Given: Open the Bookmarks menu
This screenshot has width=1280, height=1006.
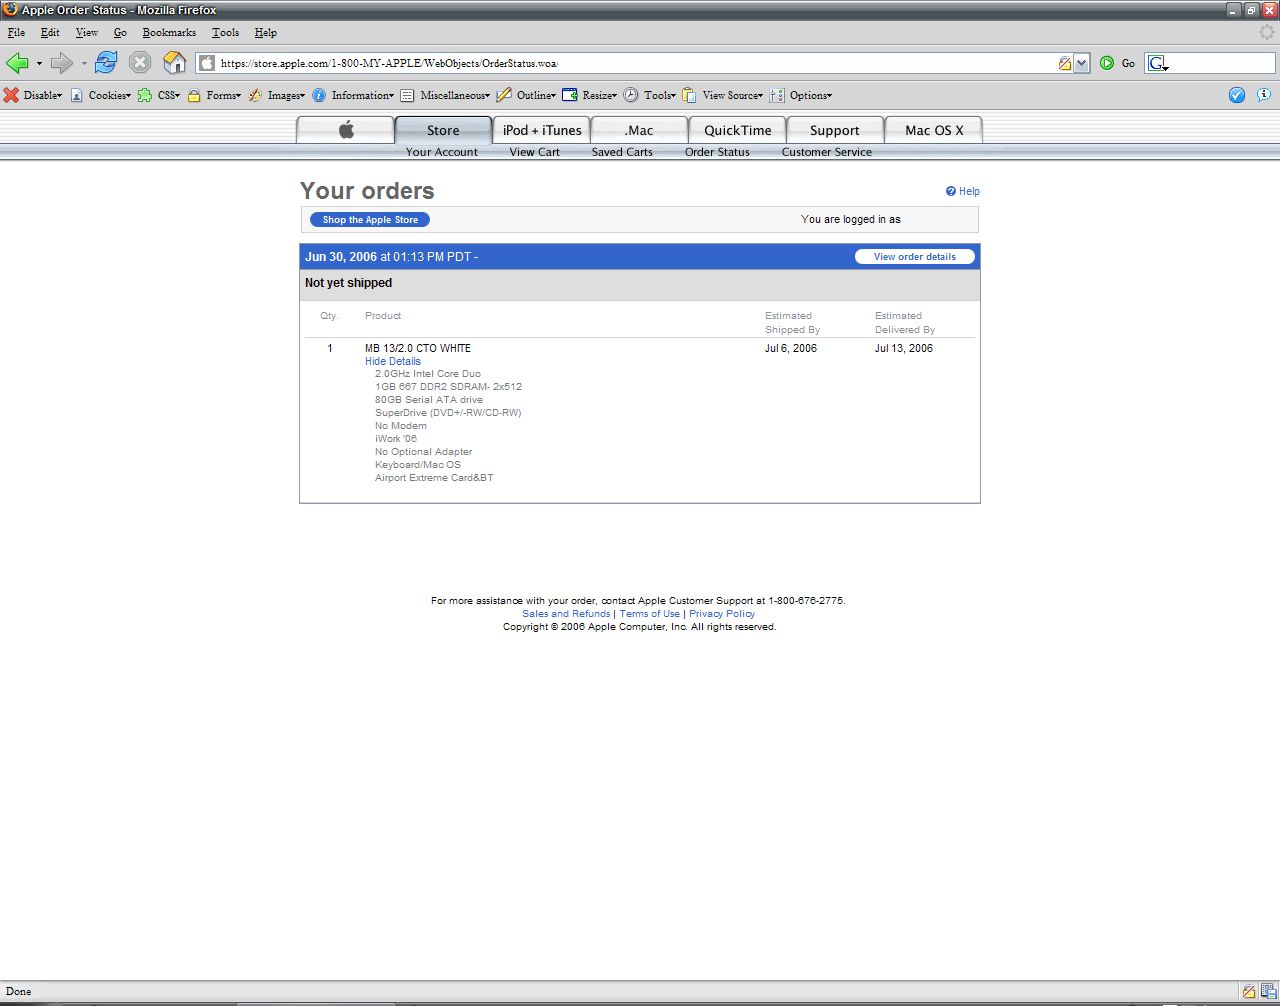Looking at the screenshot, I should tap(169, 32).
